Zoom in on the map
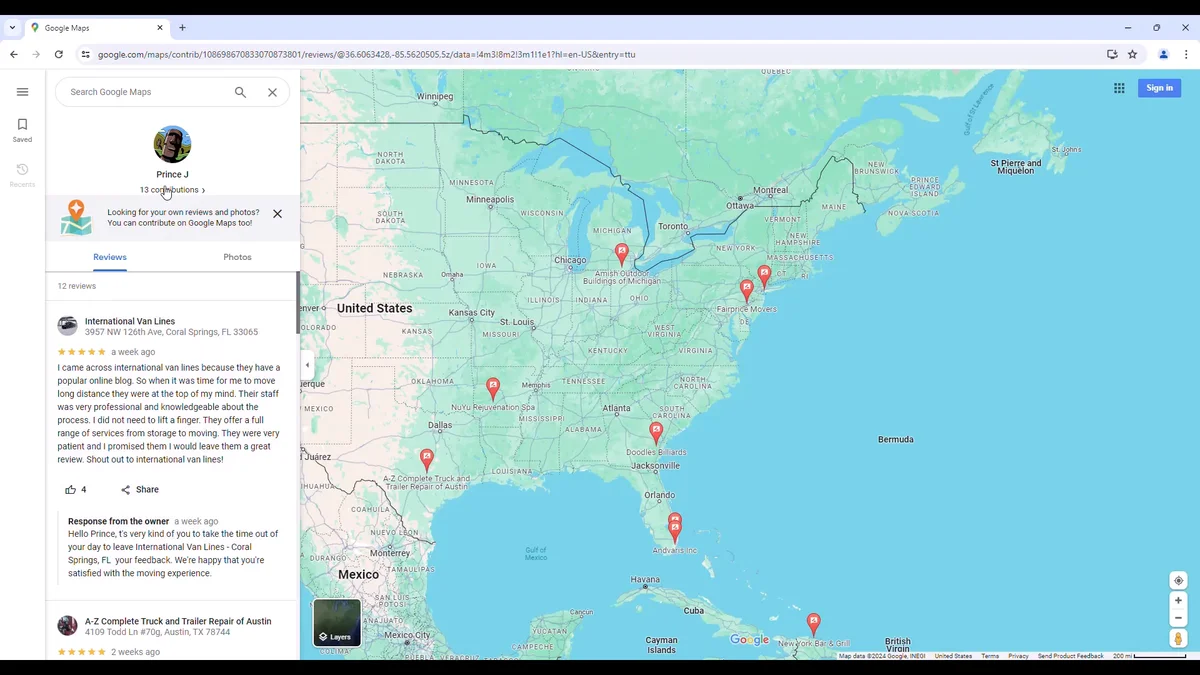 pos(1178,601)
